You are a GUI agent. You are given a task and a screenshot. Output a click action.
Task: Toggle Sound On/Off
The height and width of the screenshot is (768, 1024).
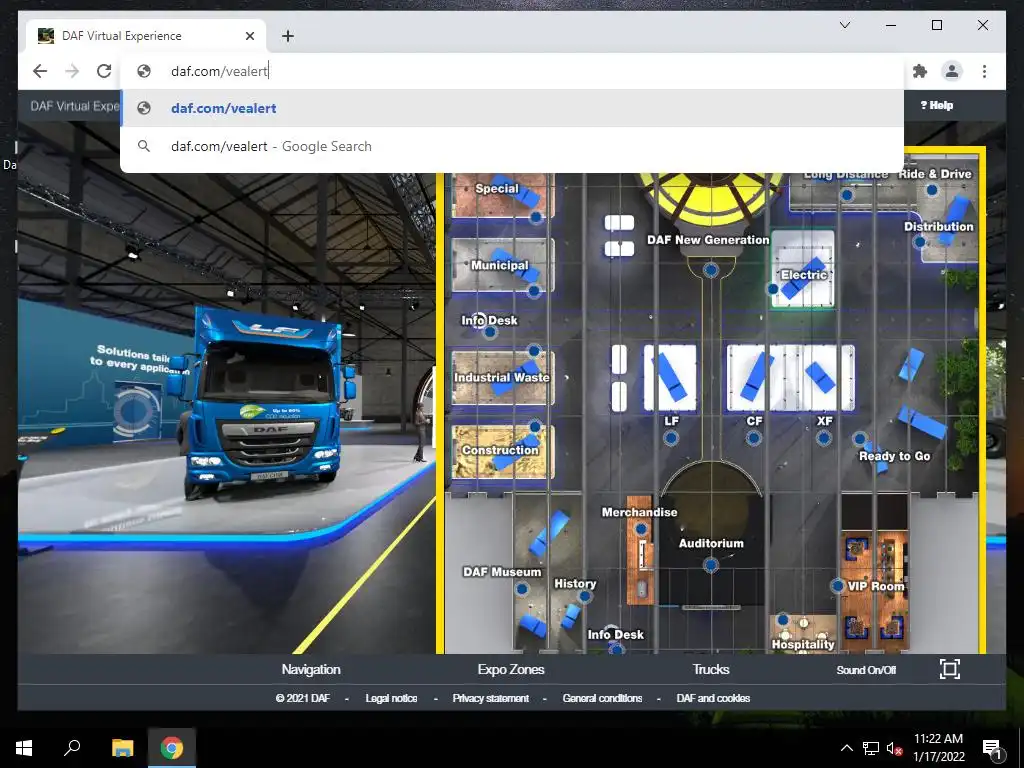[866, 670]
